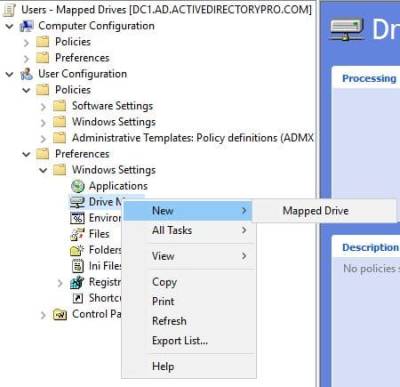400x387 pixels.
Task: Select the Software Settings tree item
Action: coord(112,106)
